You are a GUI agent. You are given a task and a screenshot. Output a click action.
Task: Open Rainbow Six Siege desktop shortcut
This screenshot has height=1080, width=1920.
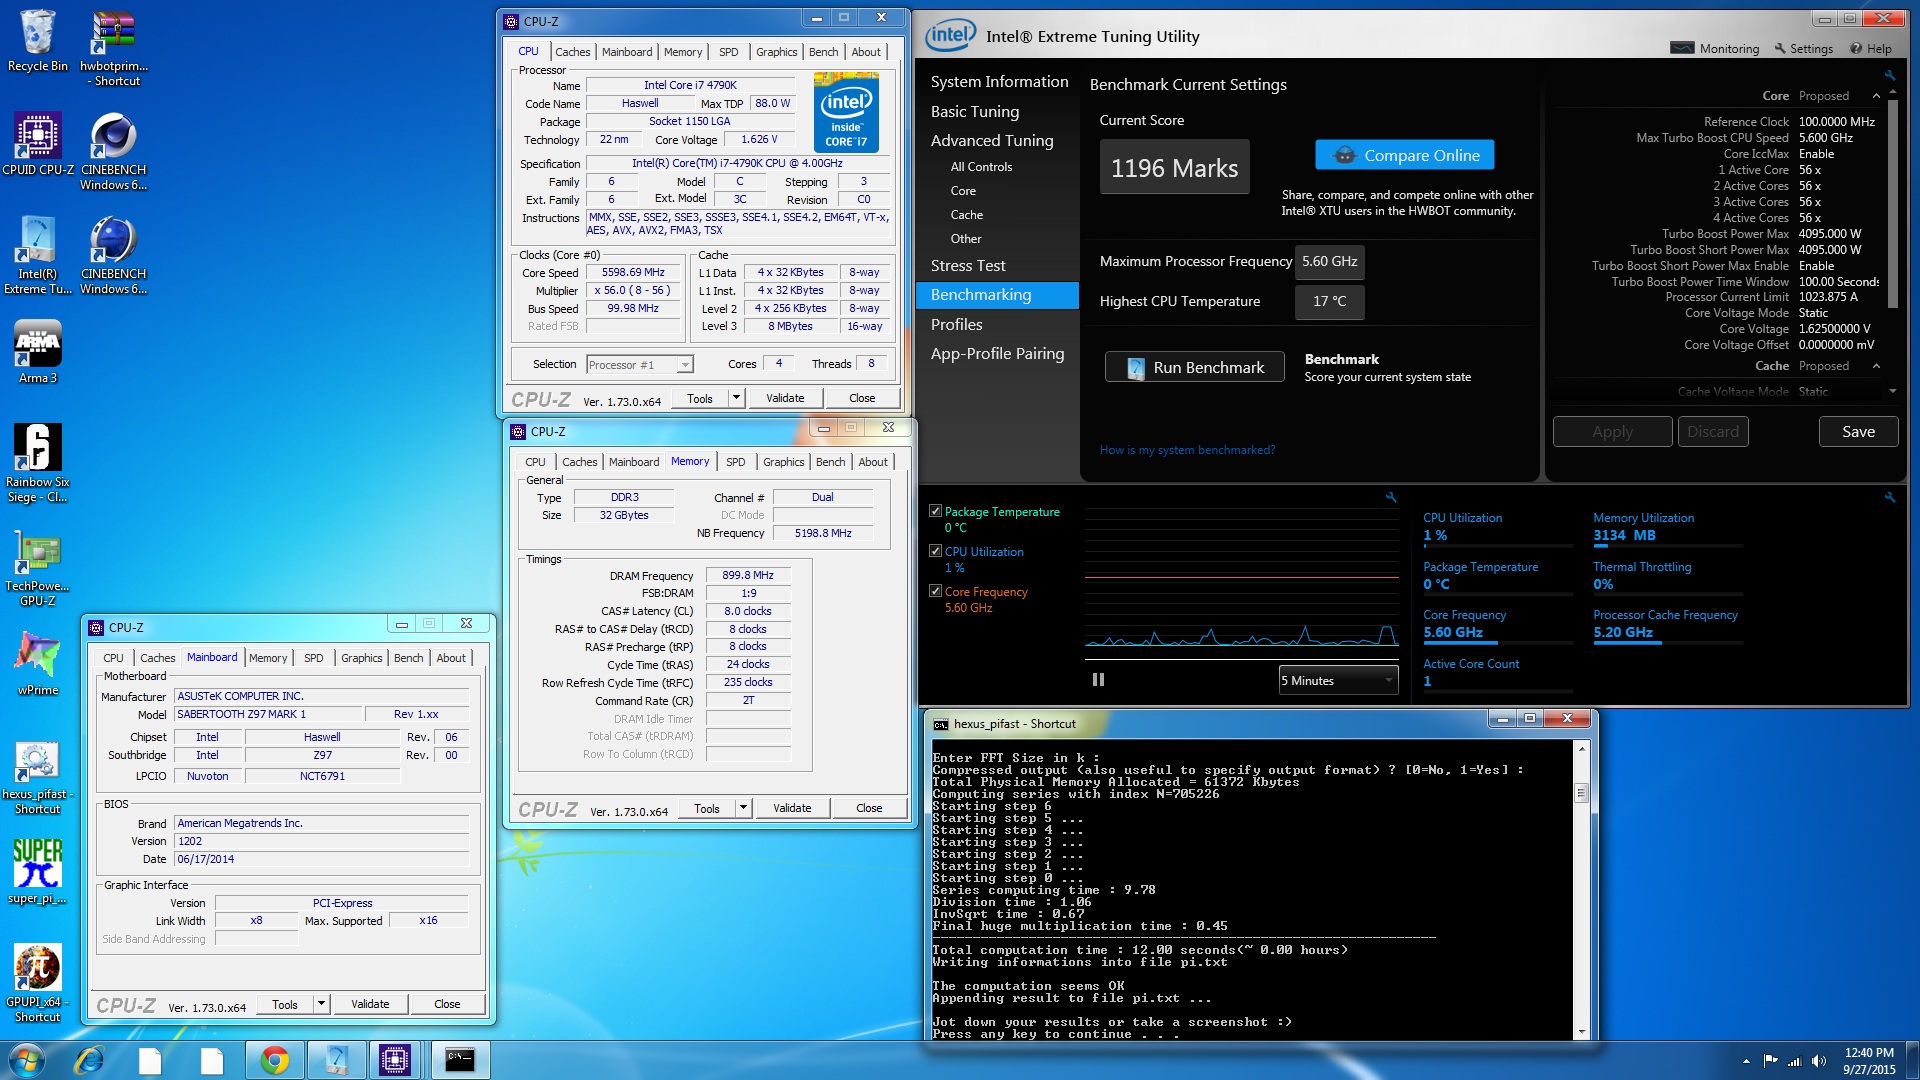pyautogui.click(x=38, y=462)
